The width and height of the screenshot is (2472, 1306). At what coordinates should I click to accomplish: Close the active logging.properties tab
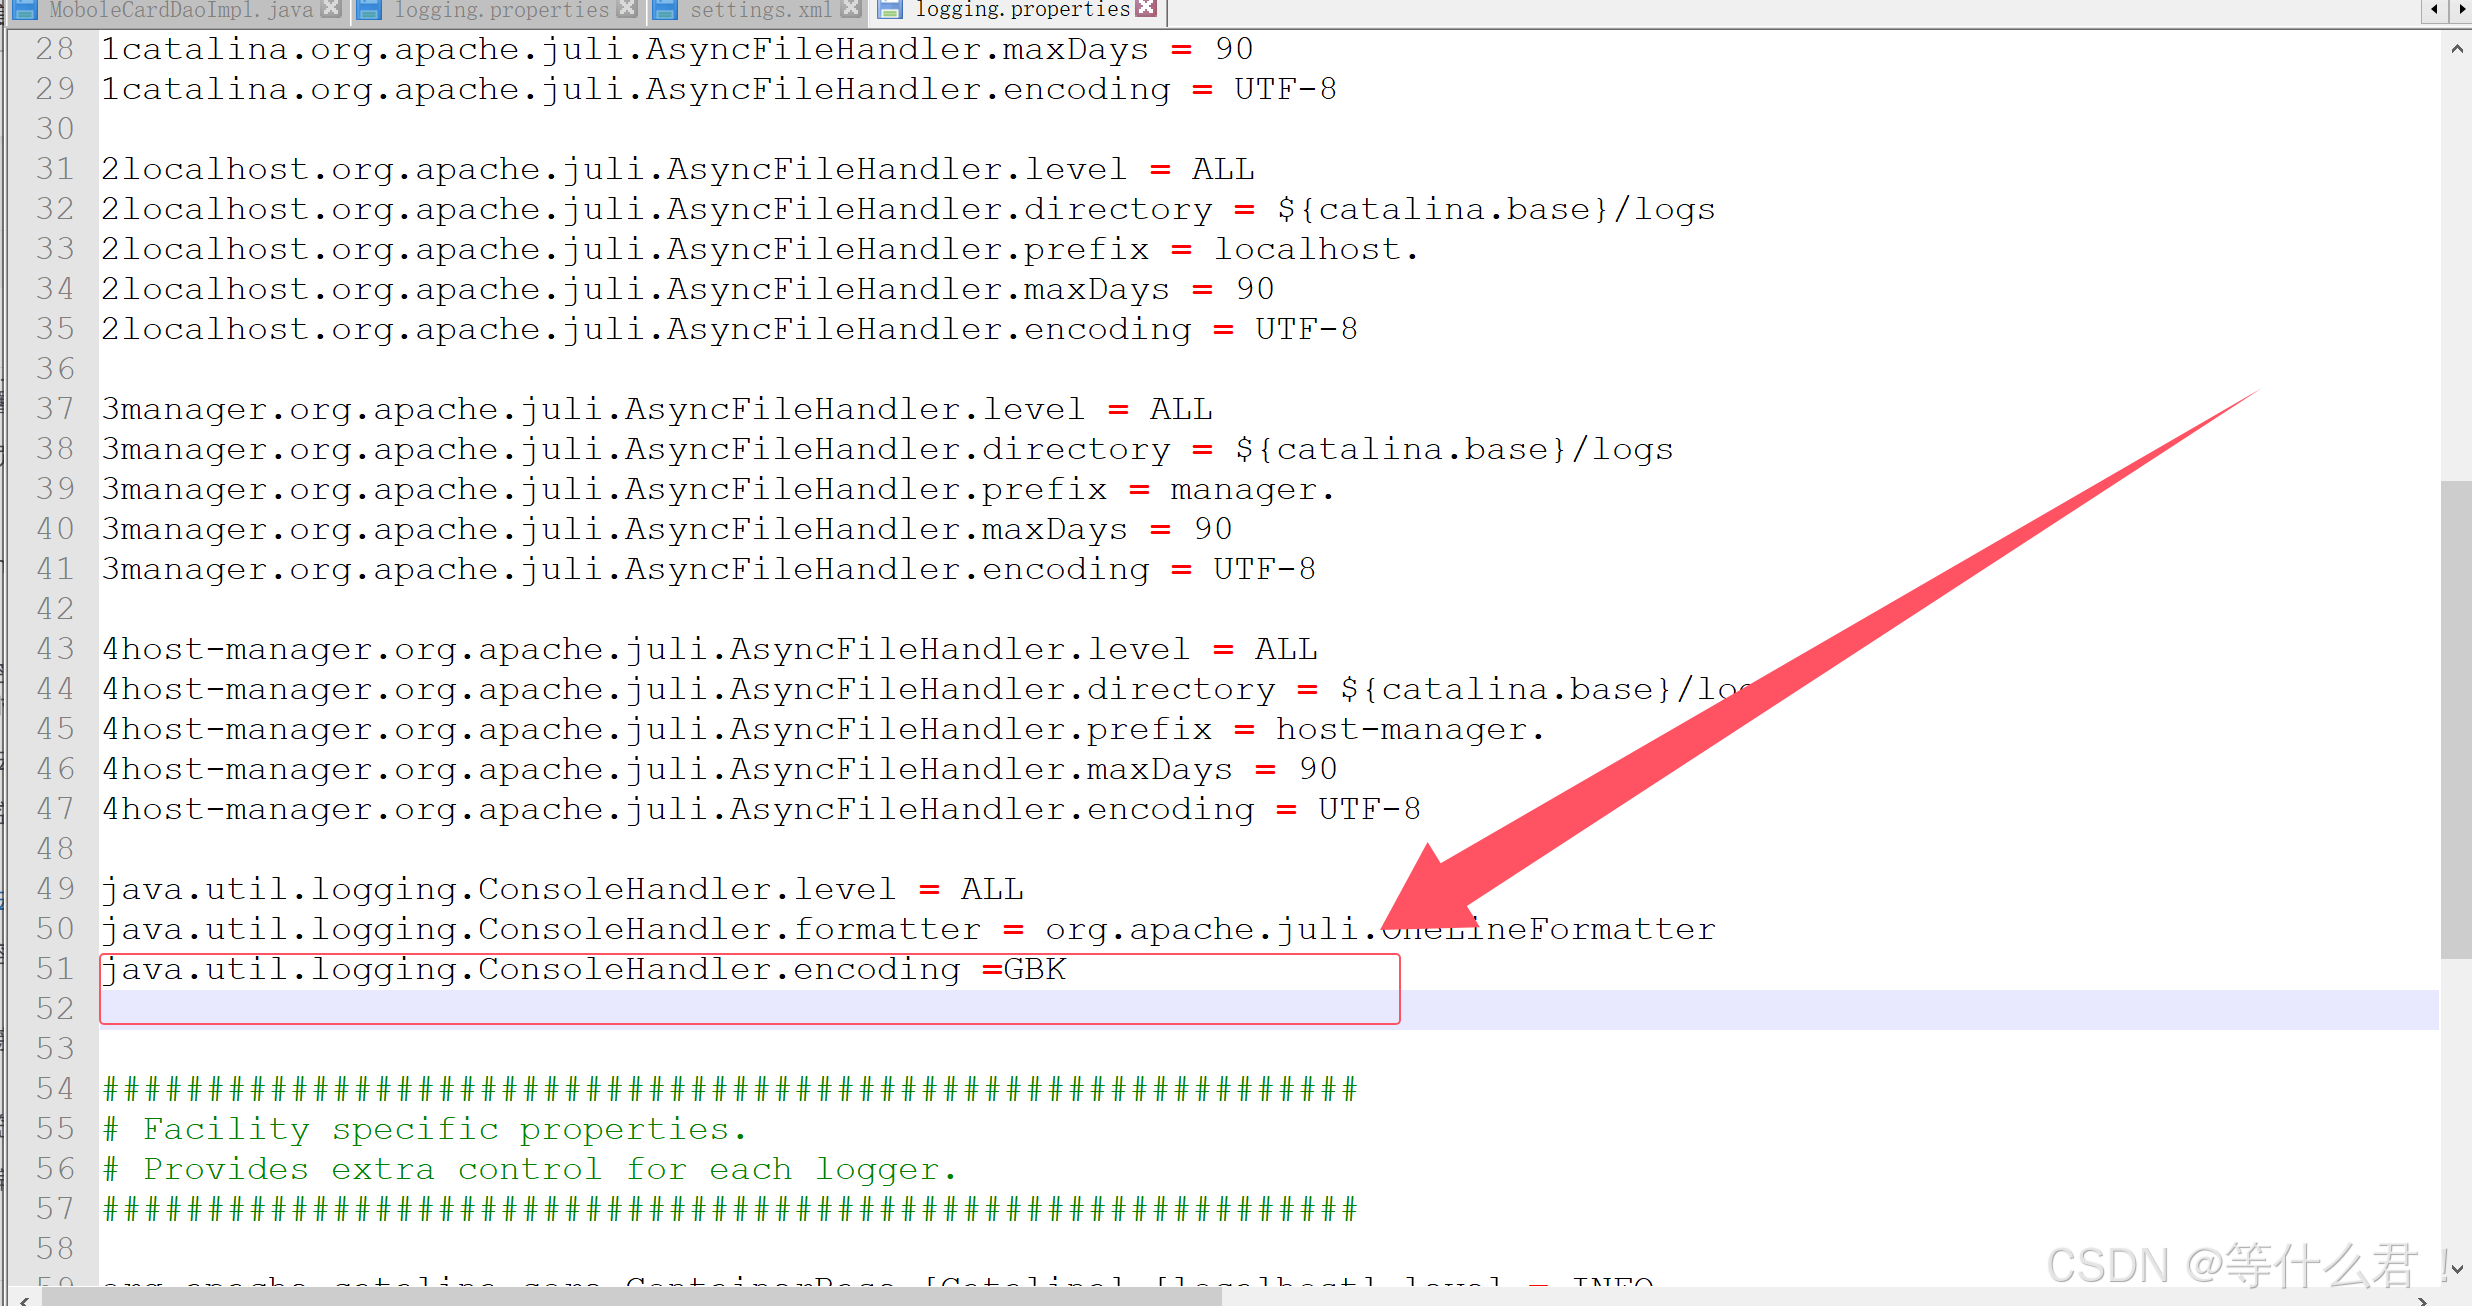pyautogui.click(x=1146, y=9)
